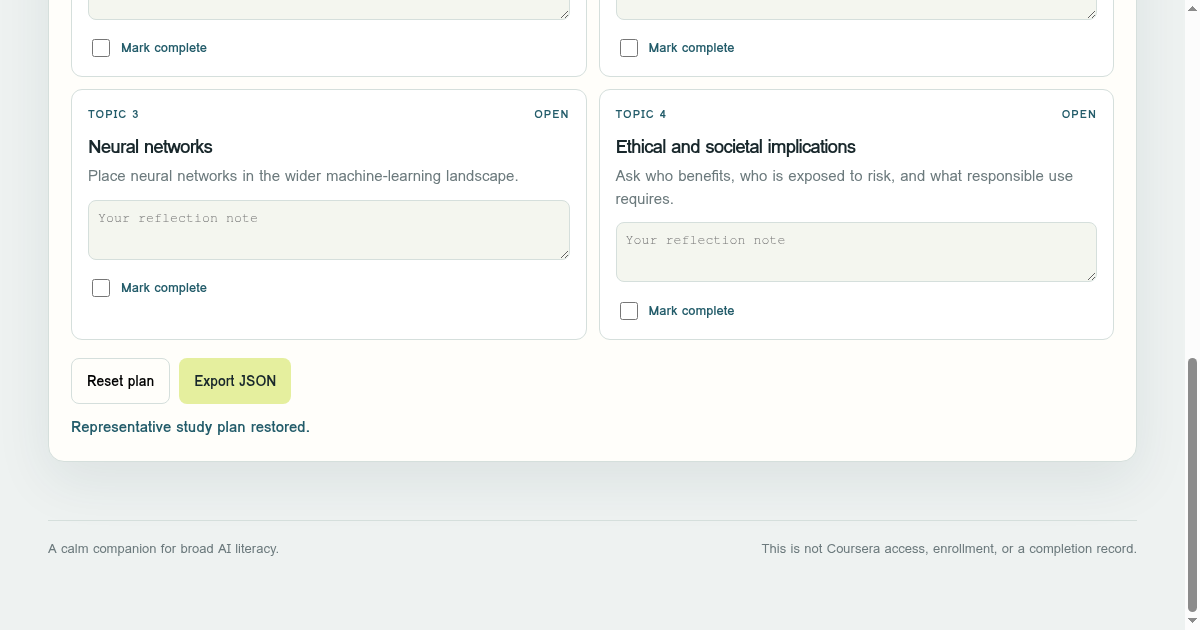Check Mark complete in card above Ethical implications
Screen dimensions: 1200x630
(629, 48)
